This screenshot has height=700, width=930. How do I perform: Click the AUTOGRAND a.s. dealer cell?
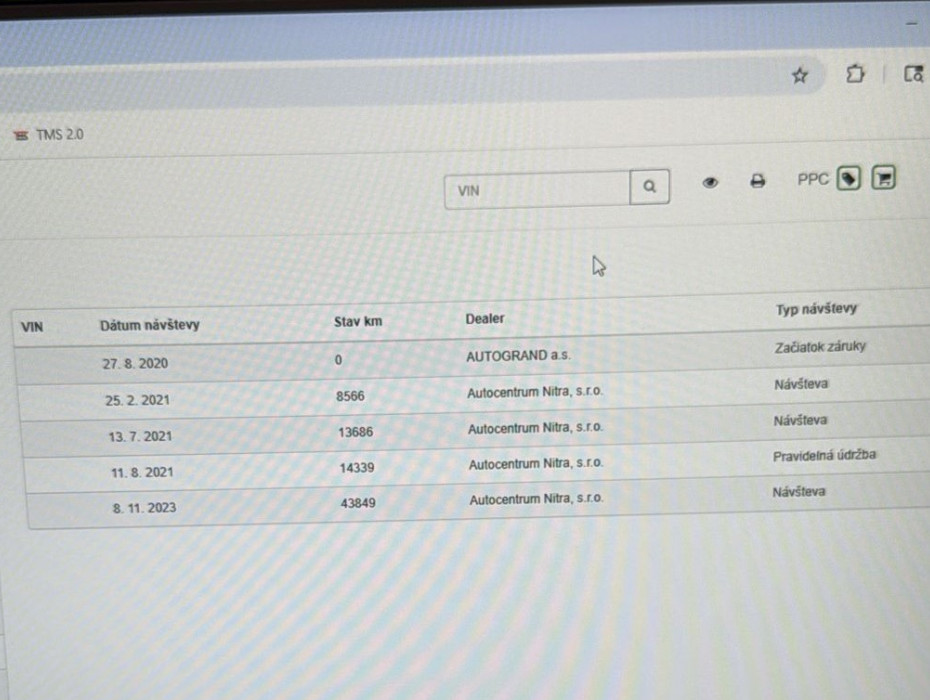[518, 356]
